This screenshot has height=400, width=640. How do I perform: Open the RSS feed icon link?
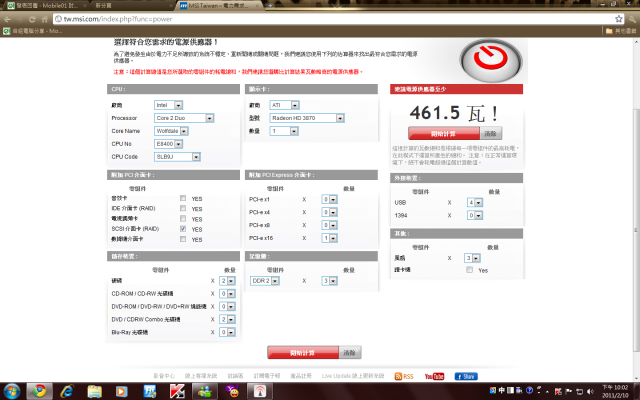(404, 376)
